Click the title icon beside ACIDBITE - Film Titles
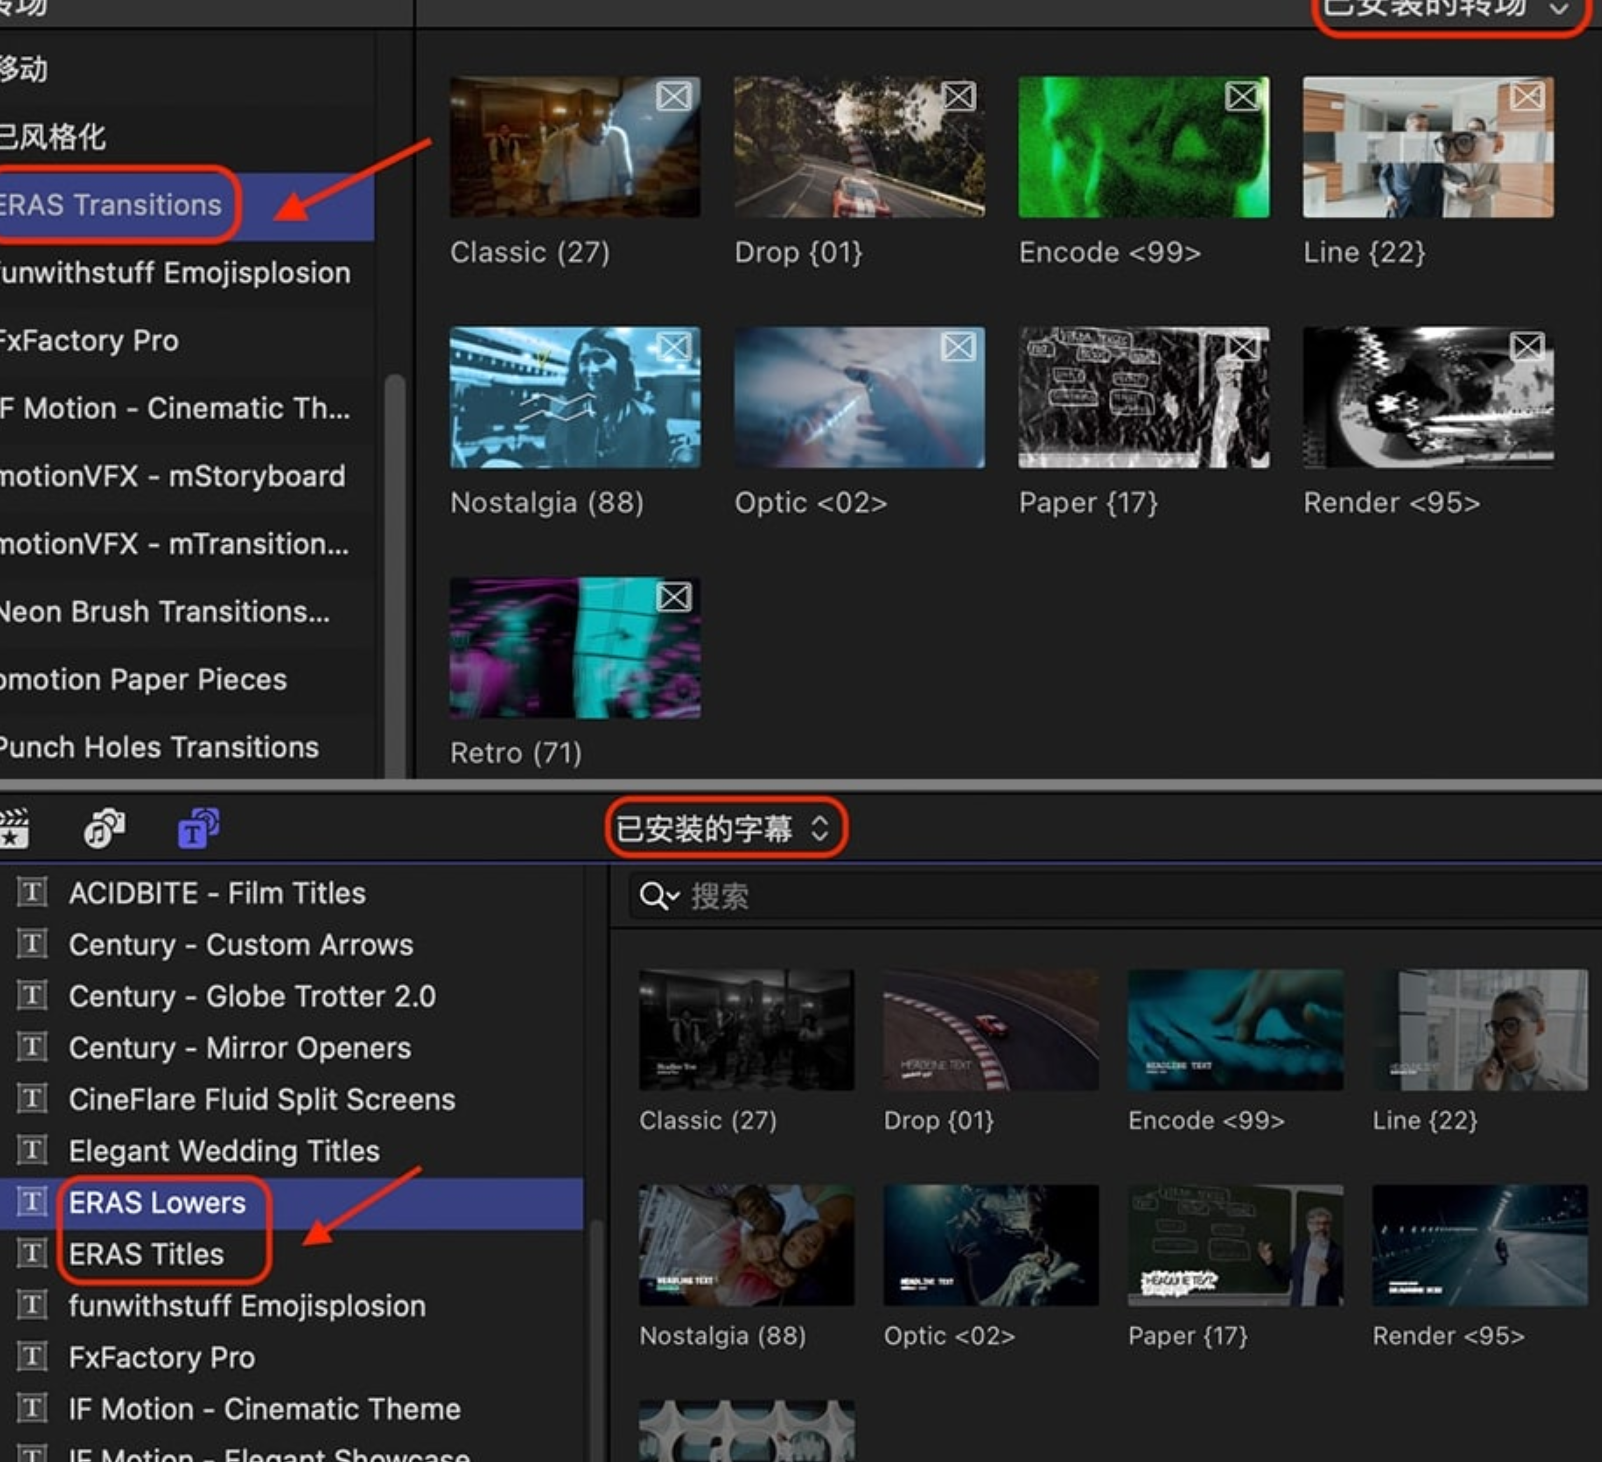This screenshot has width=1602, height=1462. coord(32,892)
